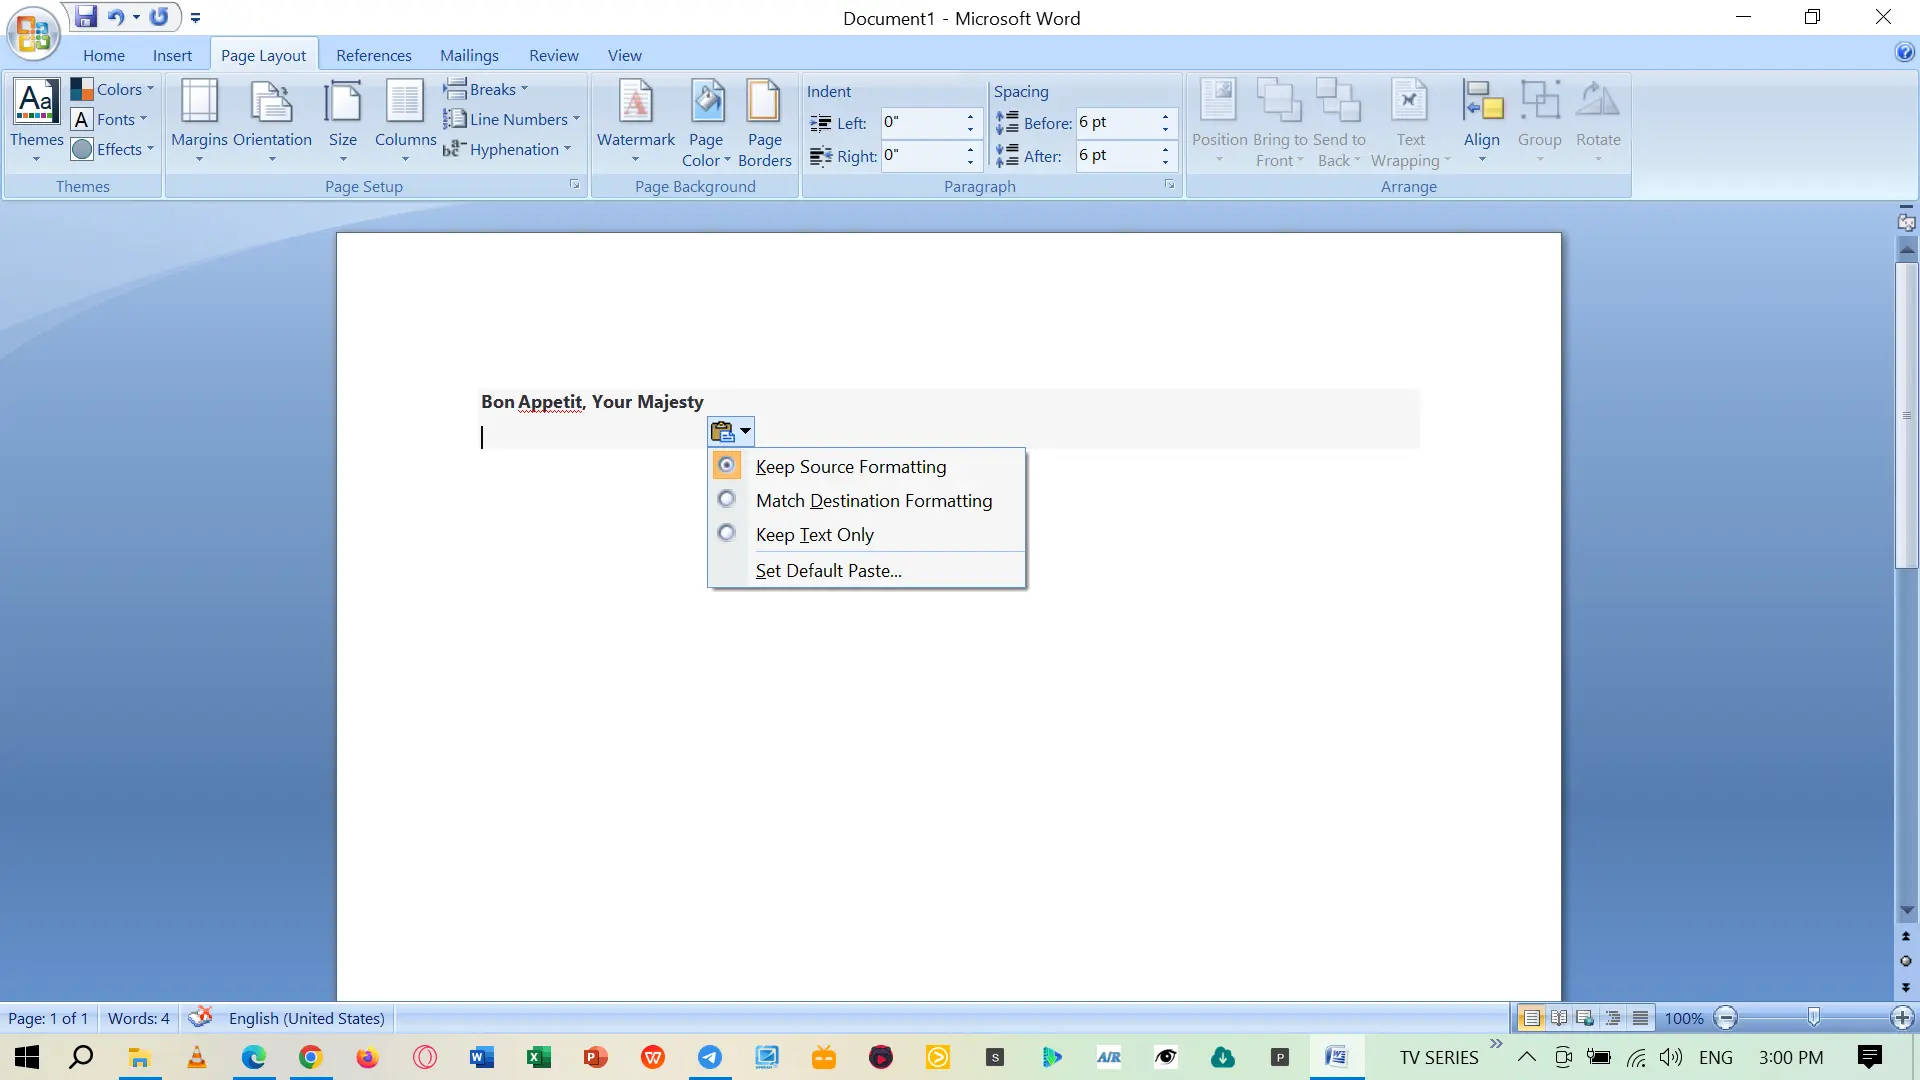Image resolution: width=1920 pixels, height=1080 pixels.
Task: Open PowerPoint from the taskbar
Action: click(595, 1057)
